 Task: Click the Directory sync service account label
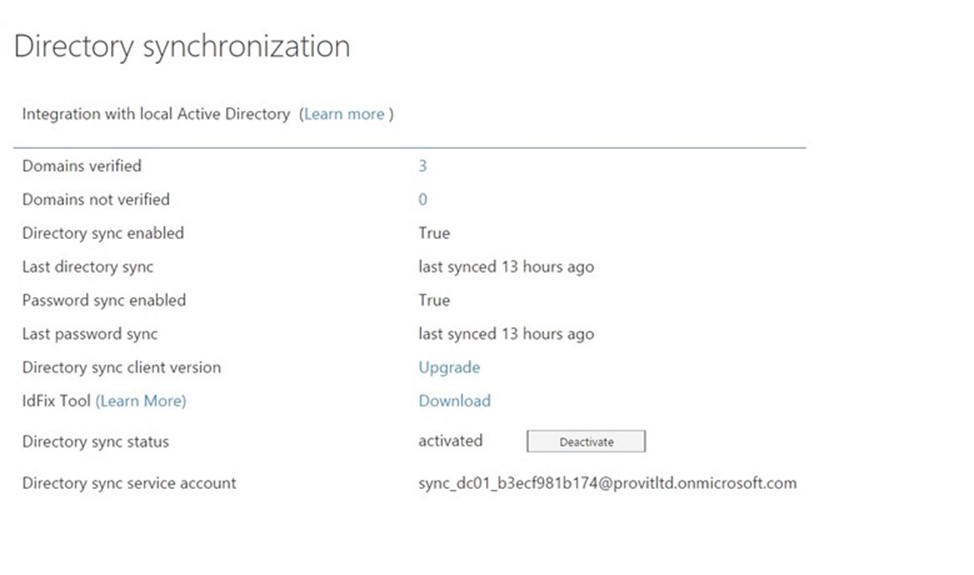point(129,483)
